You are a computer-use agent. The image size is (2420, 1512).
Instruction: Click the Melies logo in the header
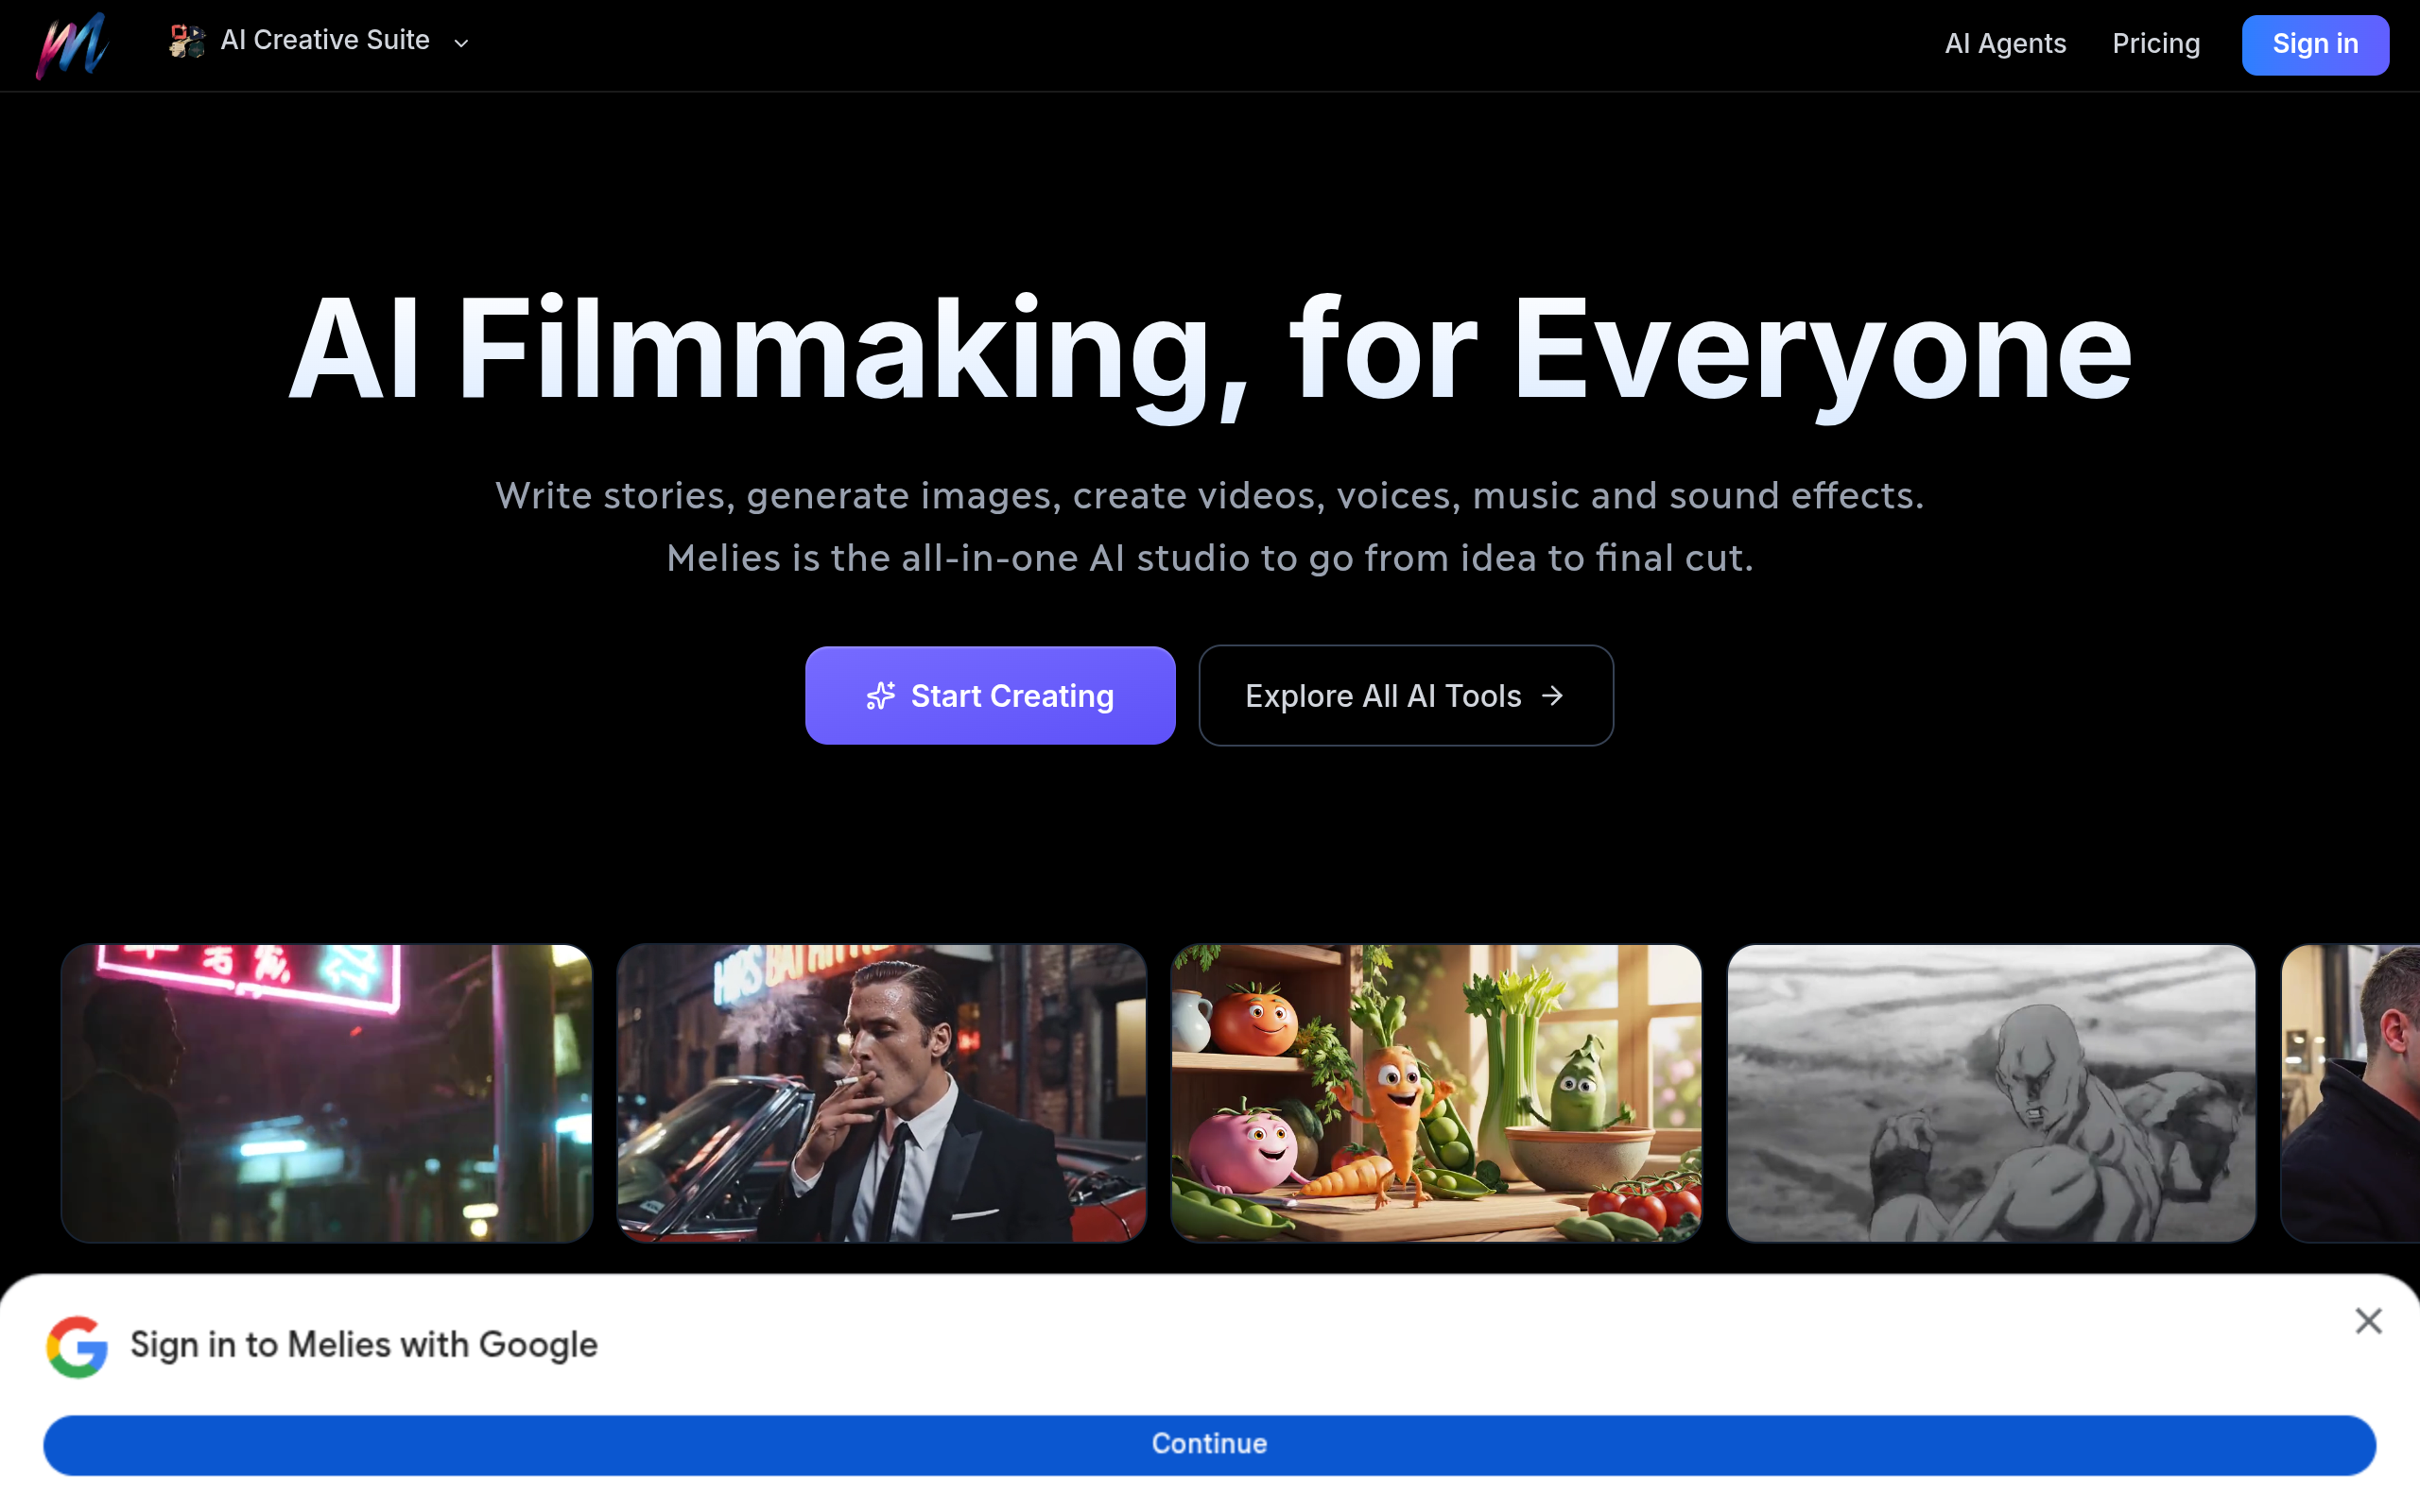click(72, 46)
